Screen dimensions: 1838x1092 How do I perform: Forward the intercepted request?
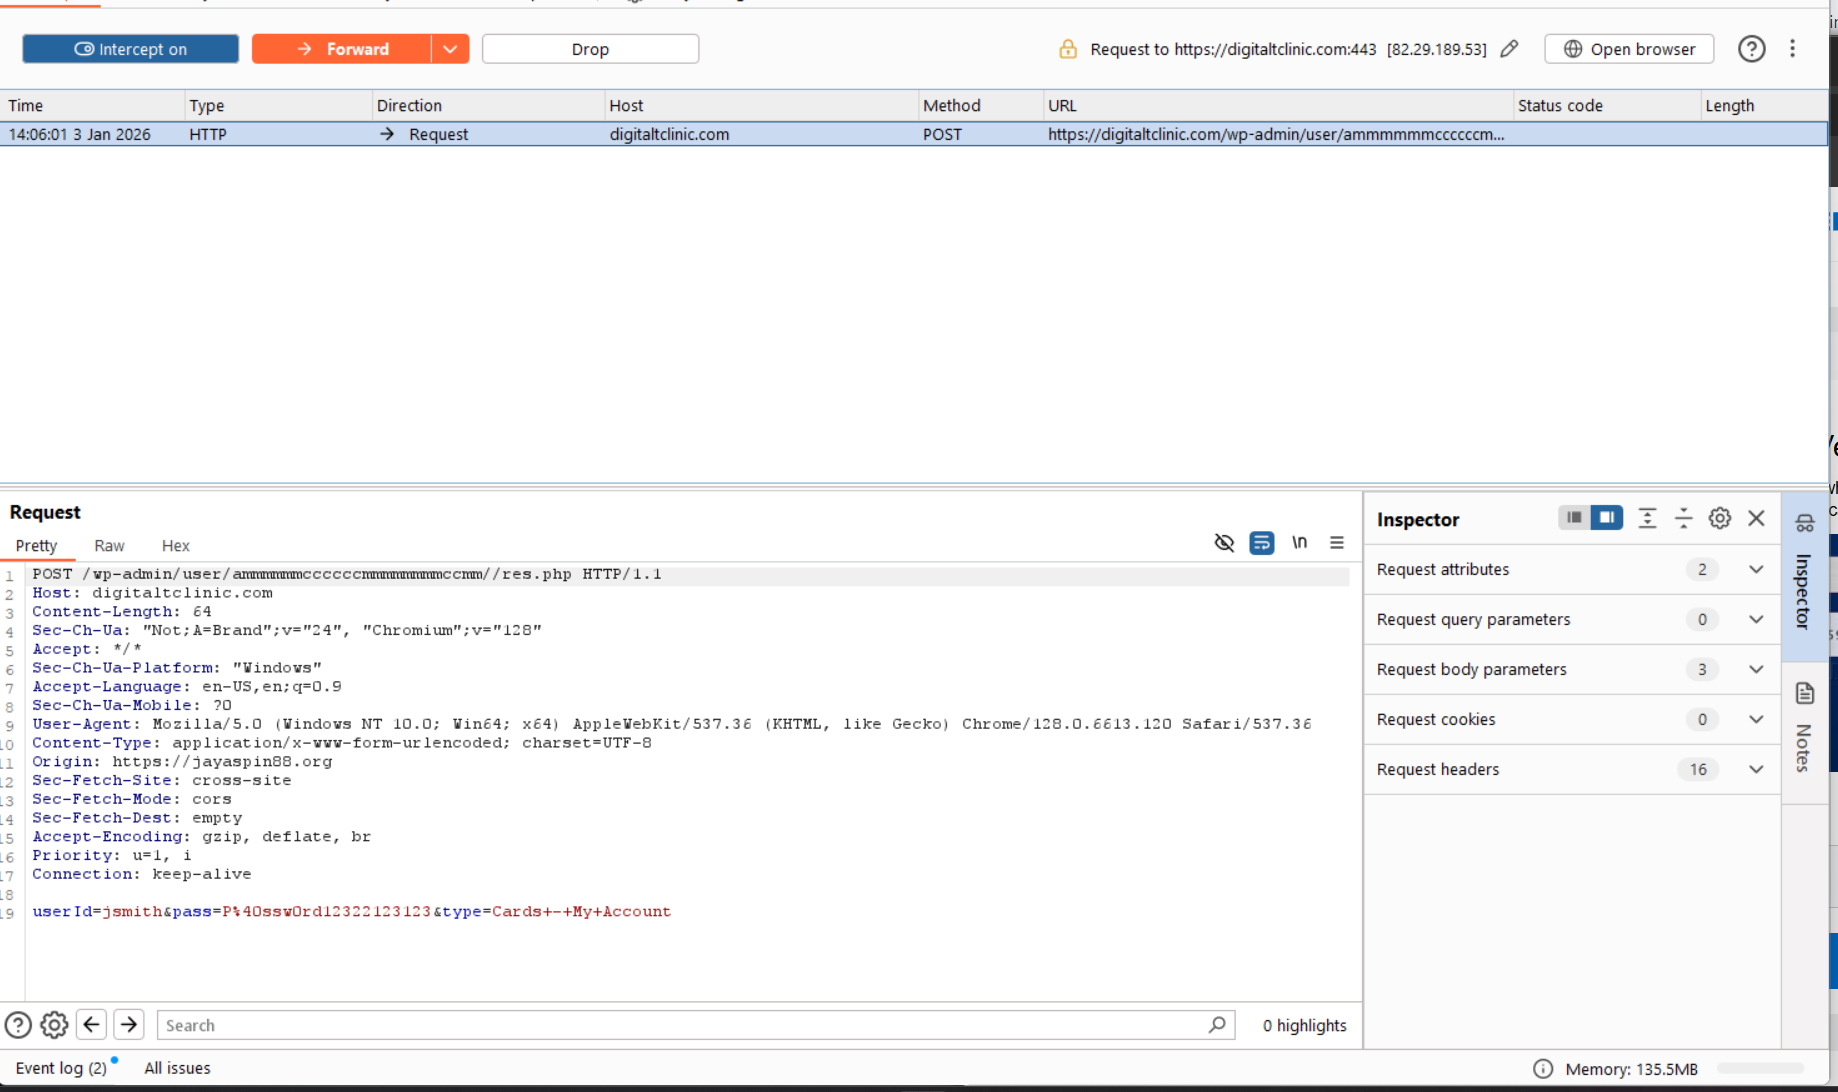(x=342, y=49)
